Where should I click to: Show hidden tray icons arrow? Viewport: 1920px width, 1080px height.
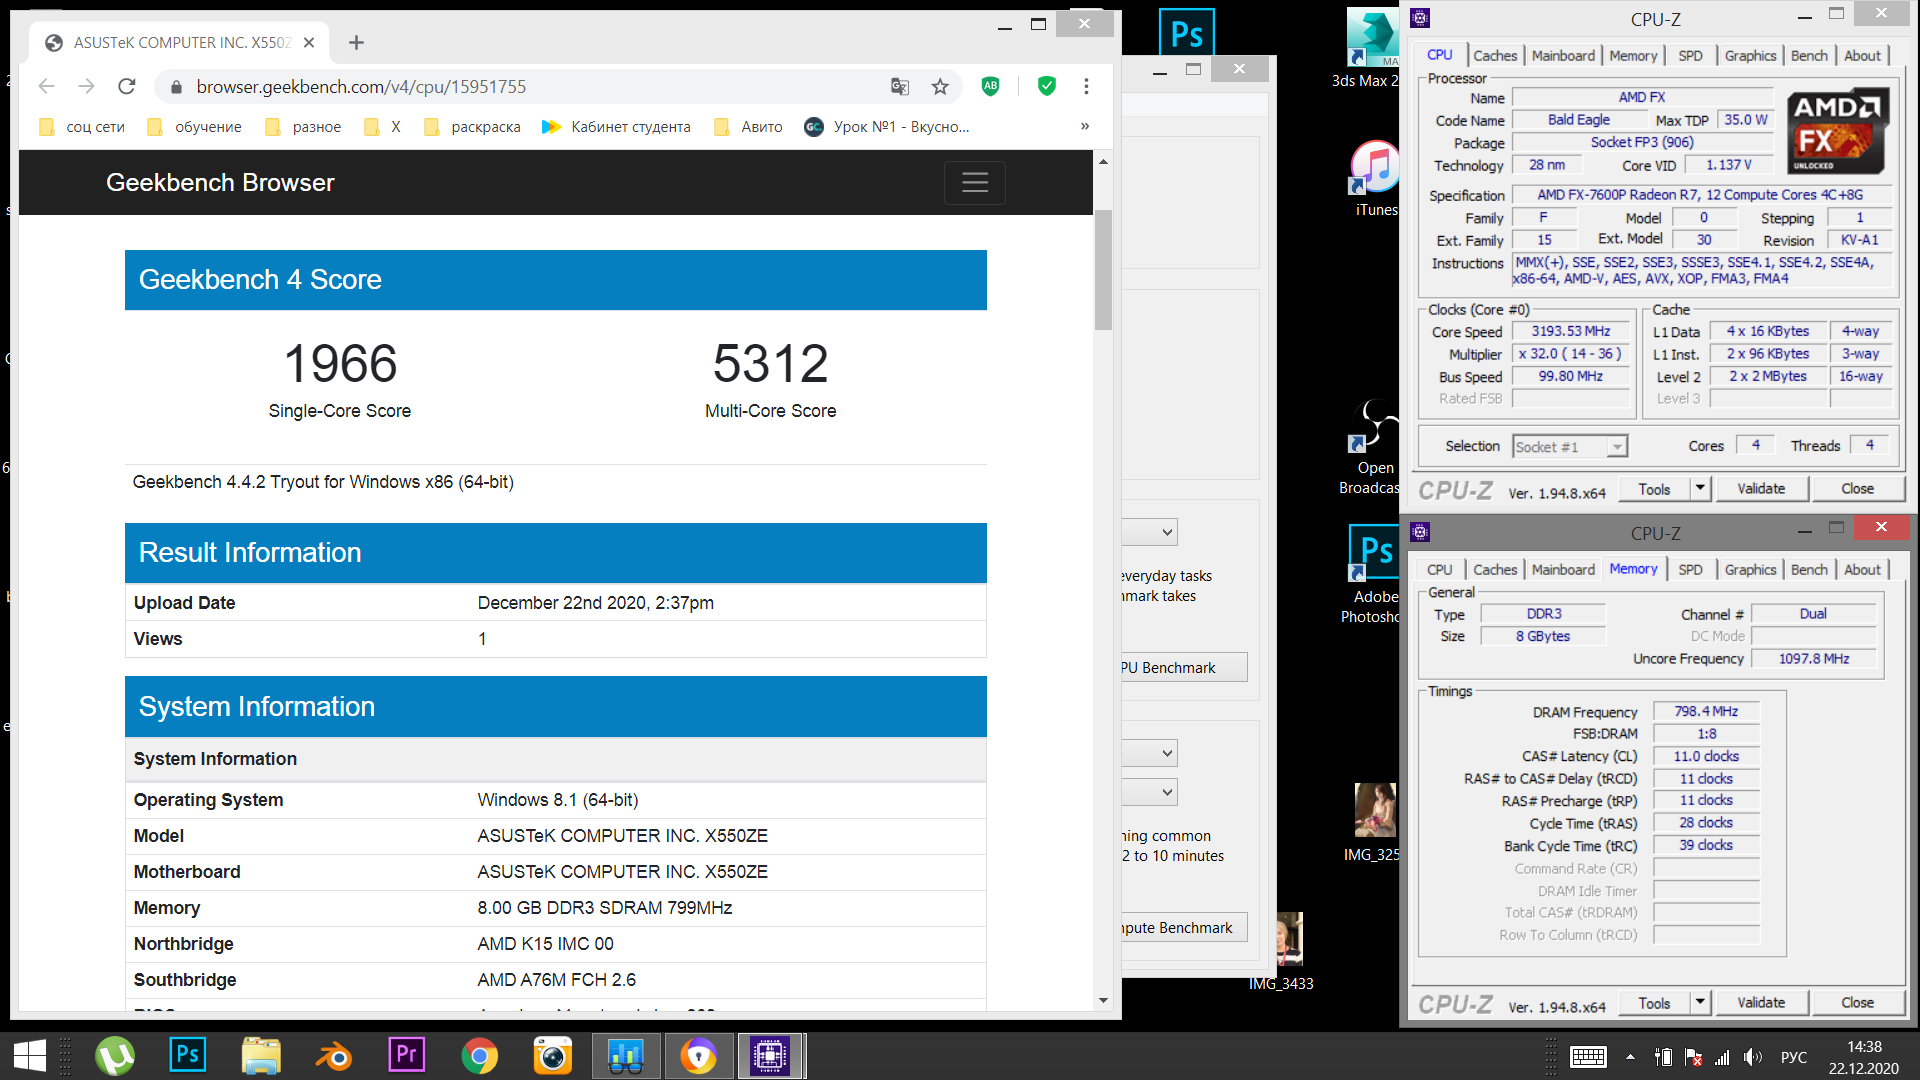click(1630, 1057)
